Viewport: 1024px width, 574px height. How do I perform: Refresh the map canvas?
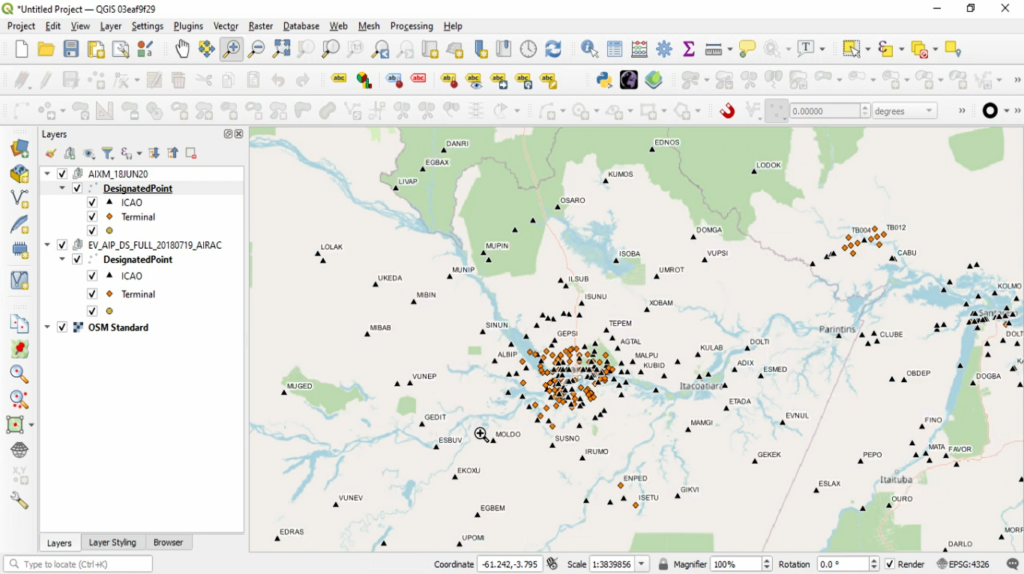[553, 49]
